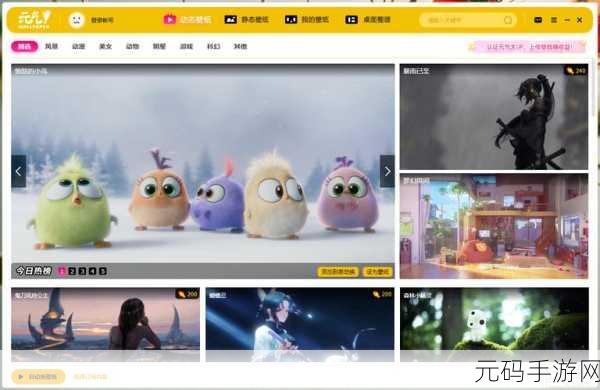Screen dimensions: 600x390
Task: Minimize the wallpaper app window
Action: click(x=567, y=20)
